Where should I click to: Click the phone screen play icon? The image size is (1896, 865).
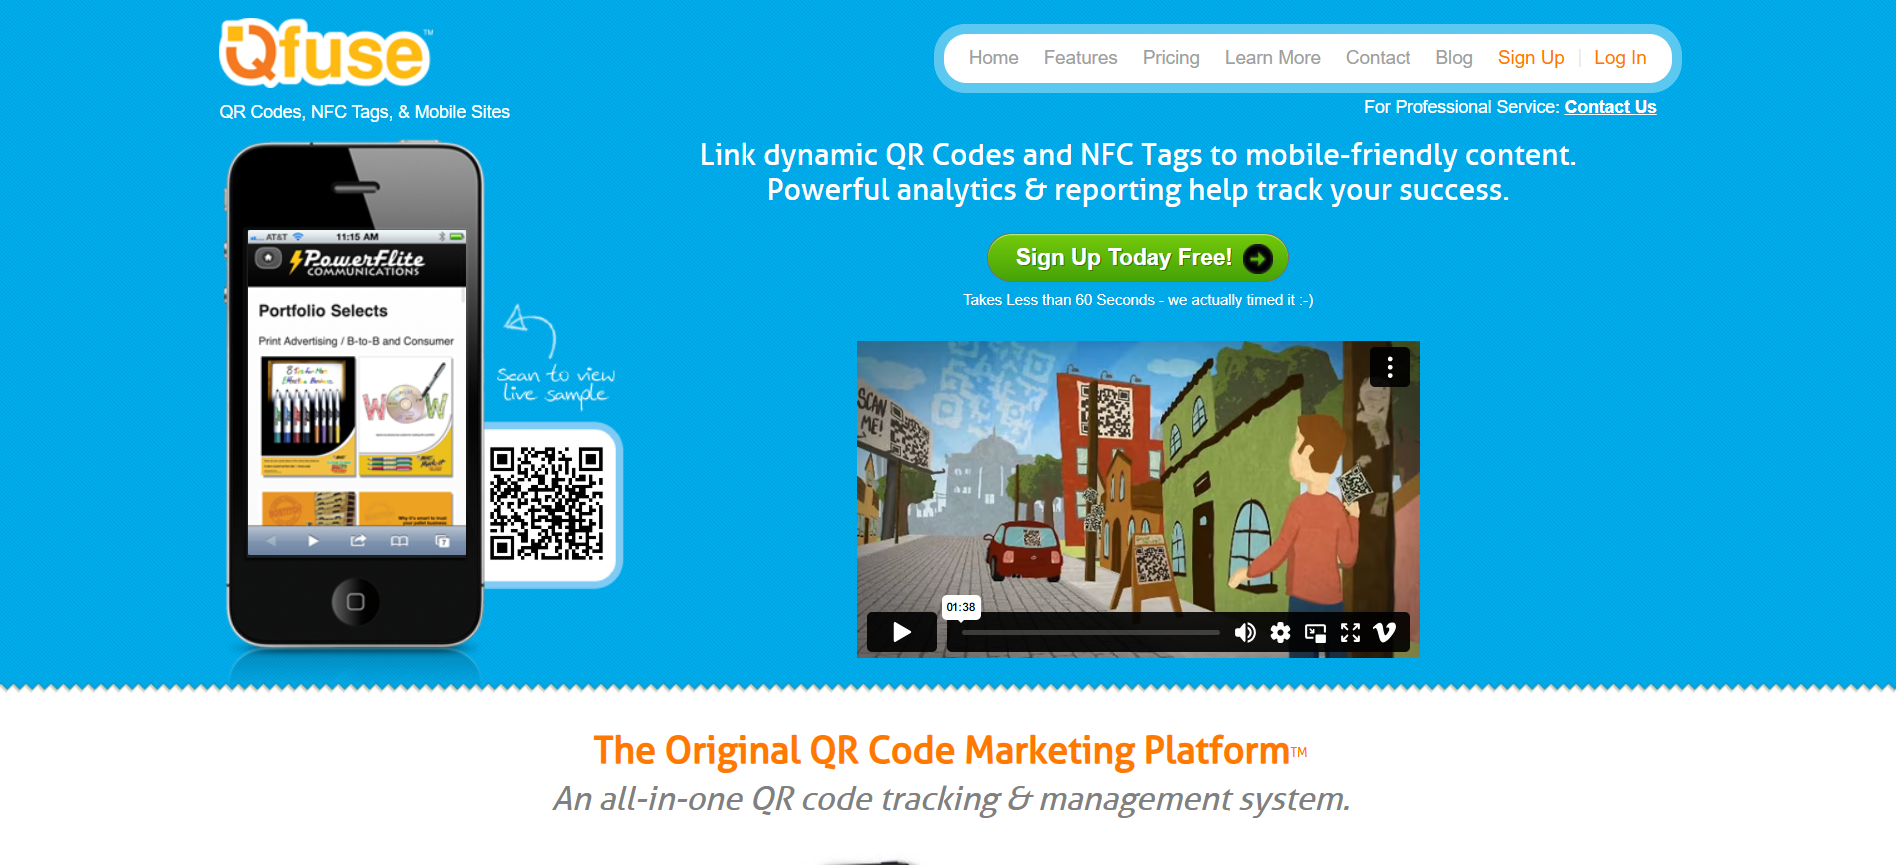pos(313,541)
